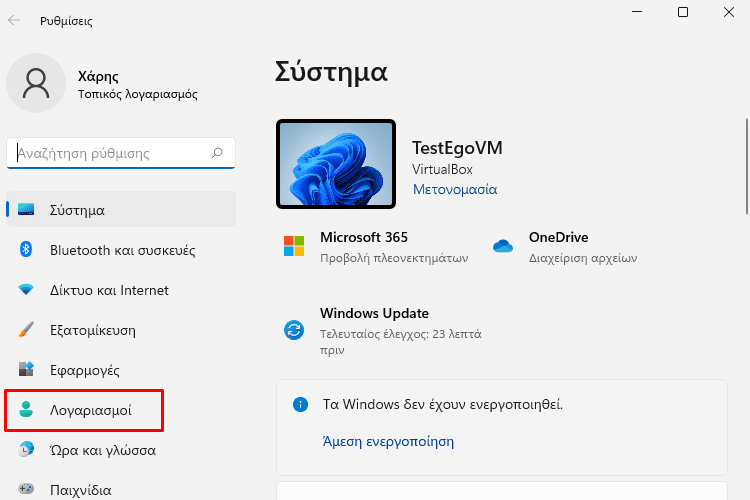
Task: Click the globe clock Ώρα και γλώσσα icon
Action: coord(26,449)
